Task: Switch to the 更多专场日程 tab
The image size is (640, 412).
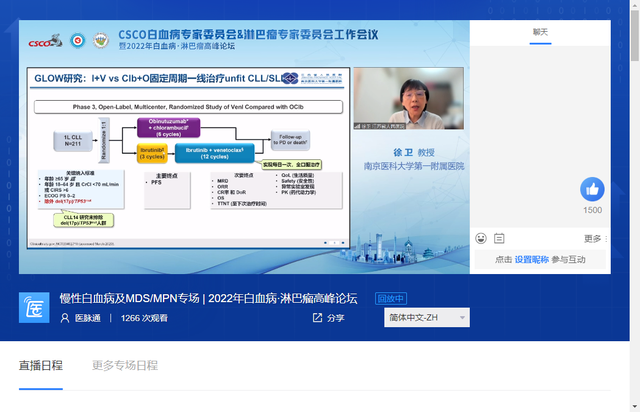Action: [125, 366]
